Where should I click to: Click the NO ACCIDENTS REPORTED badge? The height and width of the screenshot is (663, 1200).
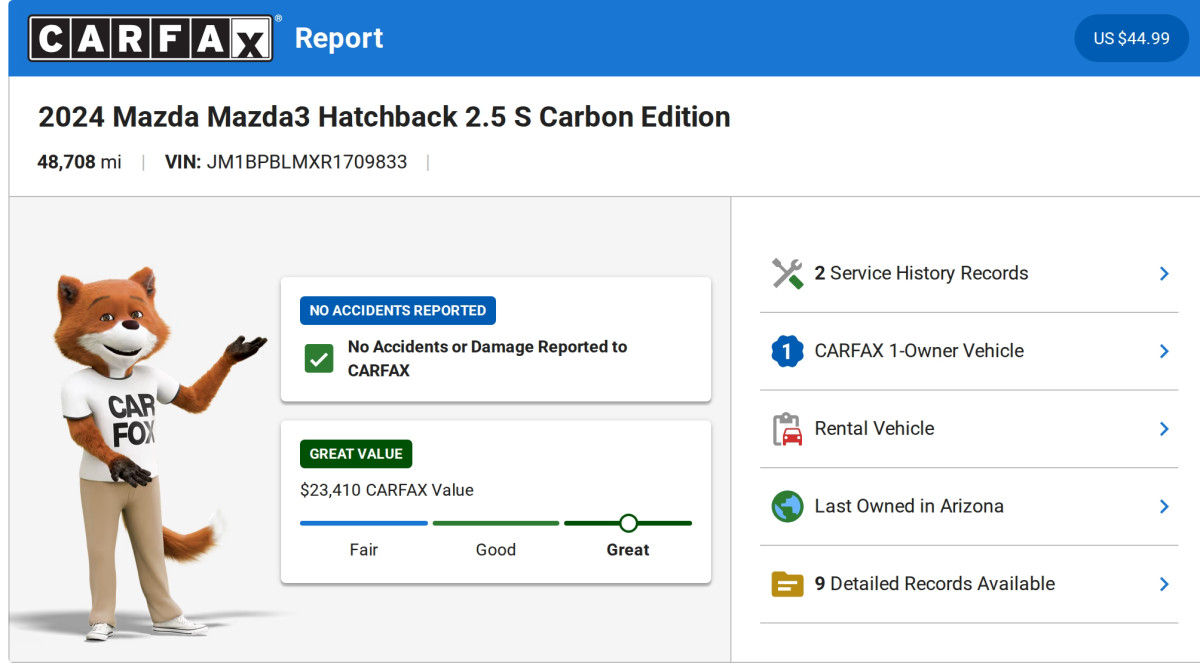pos(398,310)
